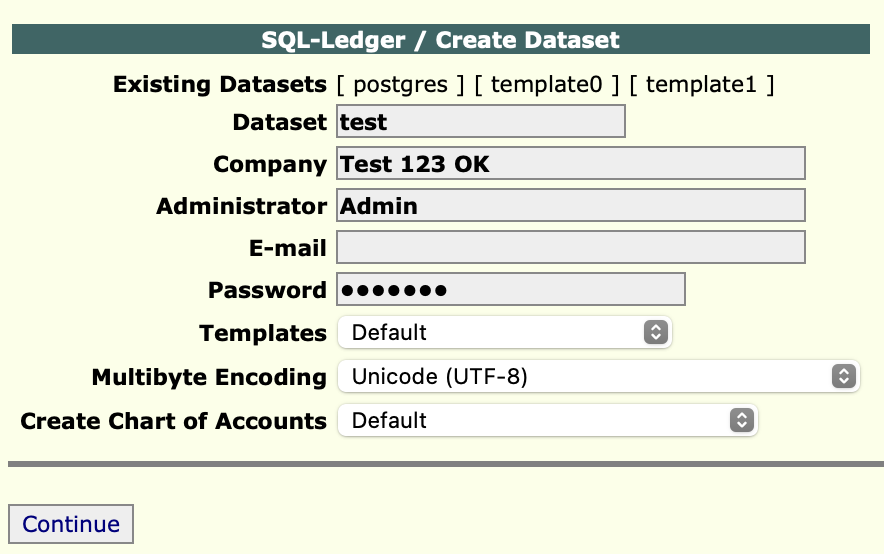Open the Create Chart of Accounts dropdown
This screenshot has height=554, width=884.
click(x=547, y=420)
